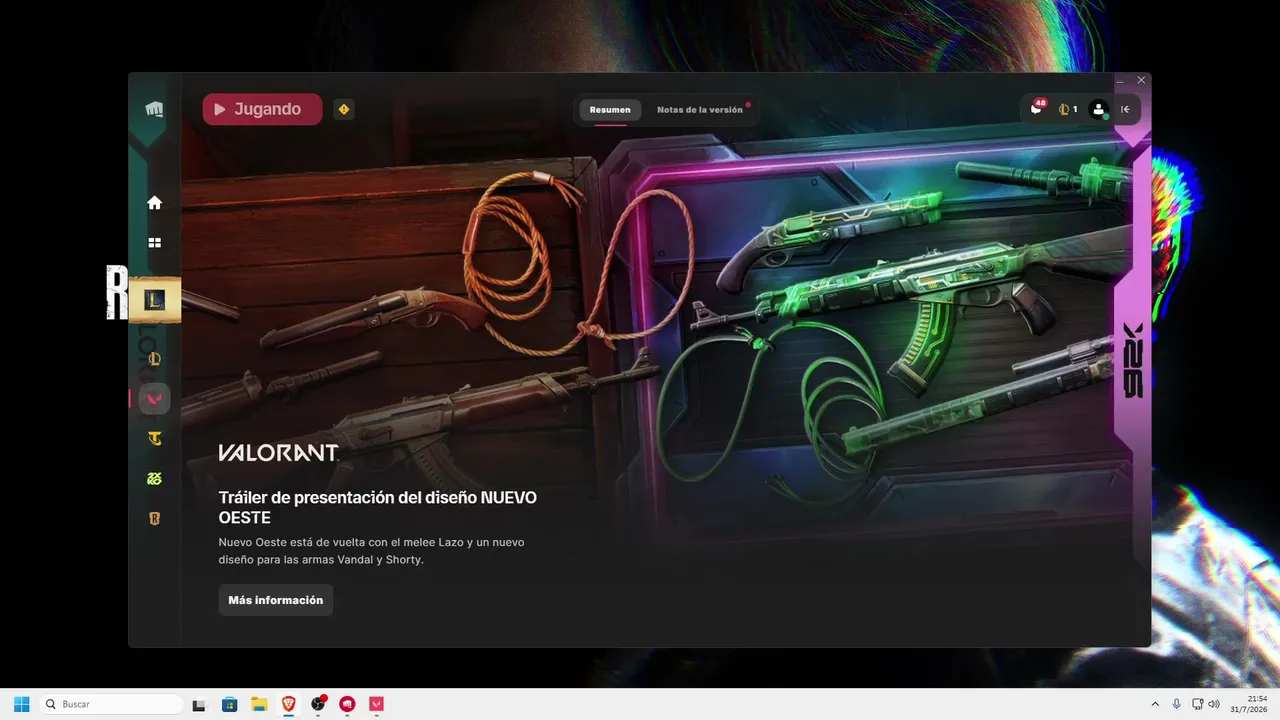Click the red Jugando play button
The height and width of the screenshot is (720, 1280).
coord(262,109)
